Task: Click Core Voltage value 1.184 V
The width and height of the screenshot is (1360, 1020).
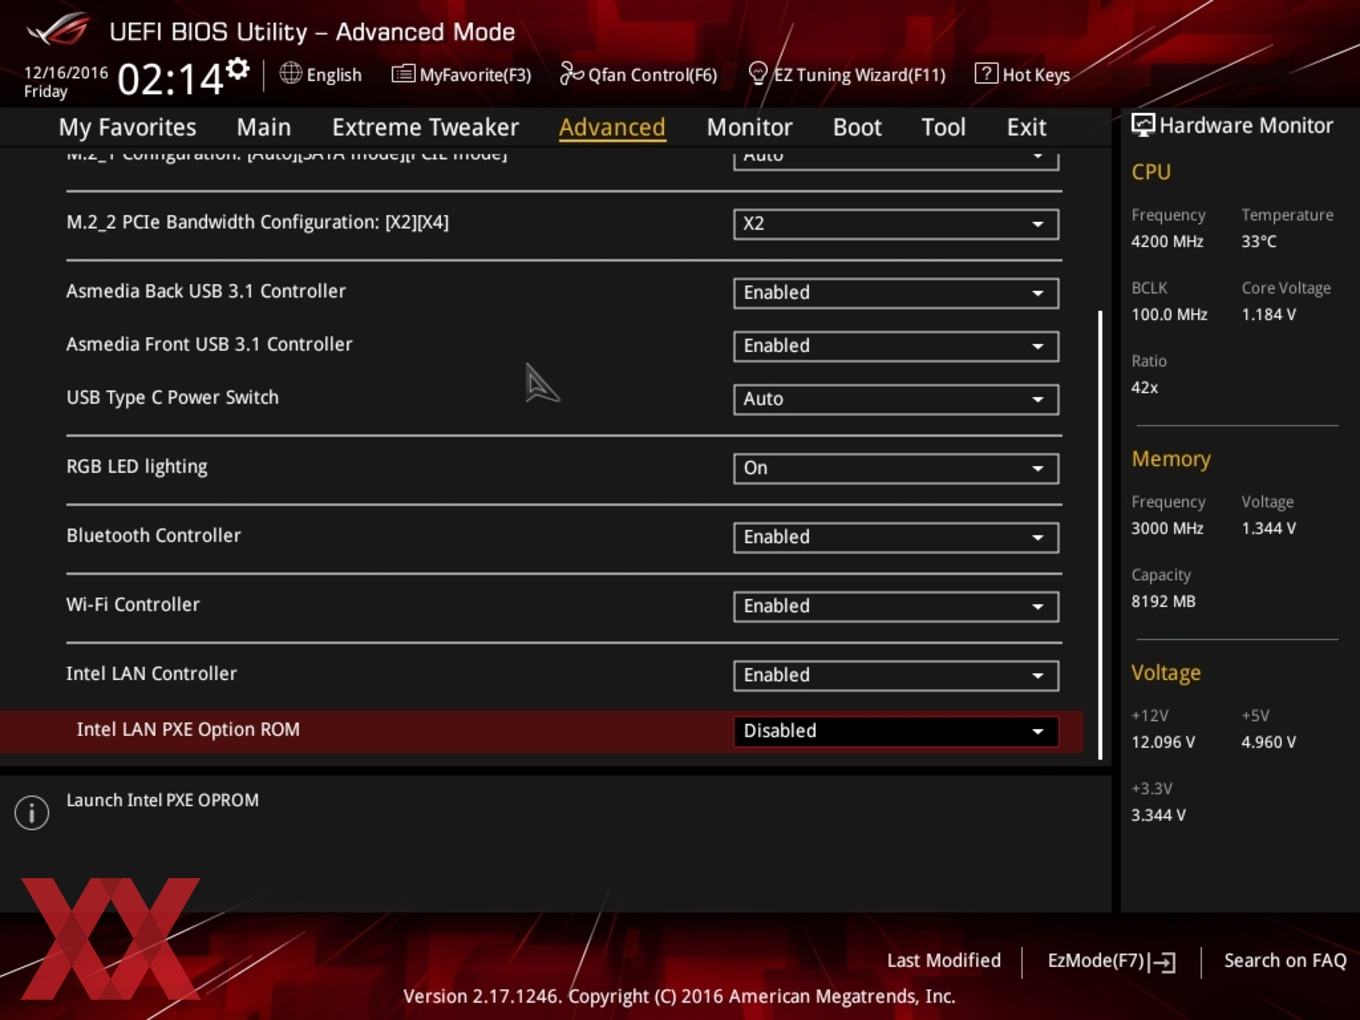Action: (1269, 314)
